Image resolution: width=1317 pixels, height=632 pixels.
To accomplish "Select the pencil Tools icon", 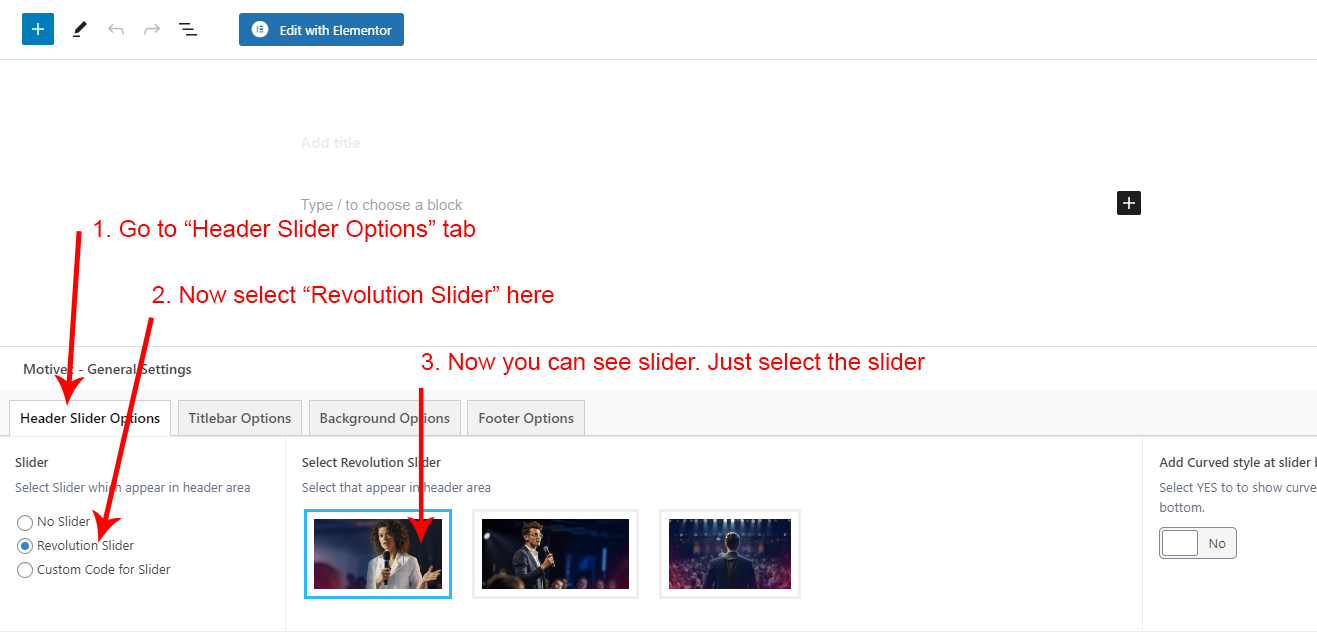I will (80, 30).
